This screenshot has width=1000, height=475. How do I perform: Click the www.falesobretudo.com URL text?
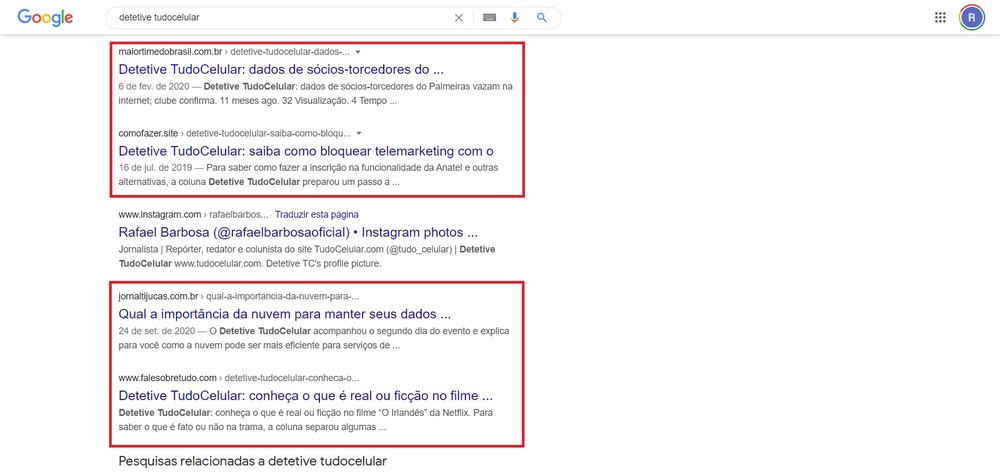[x=168, y=378]
